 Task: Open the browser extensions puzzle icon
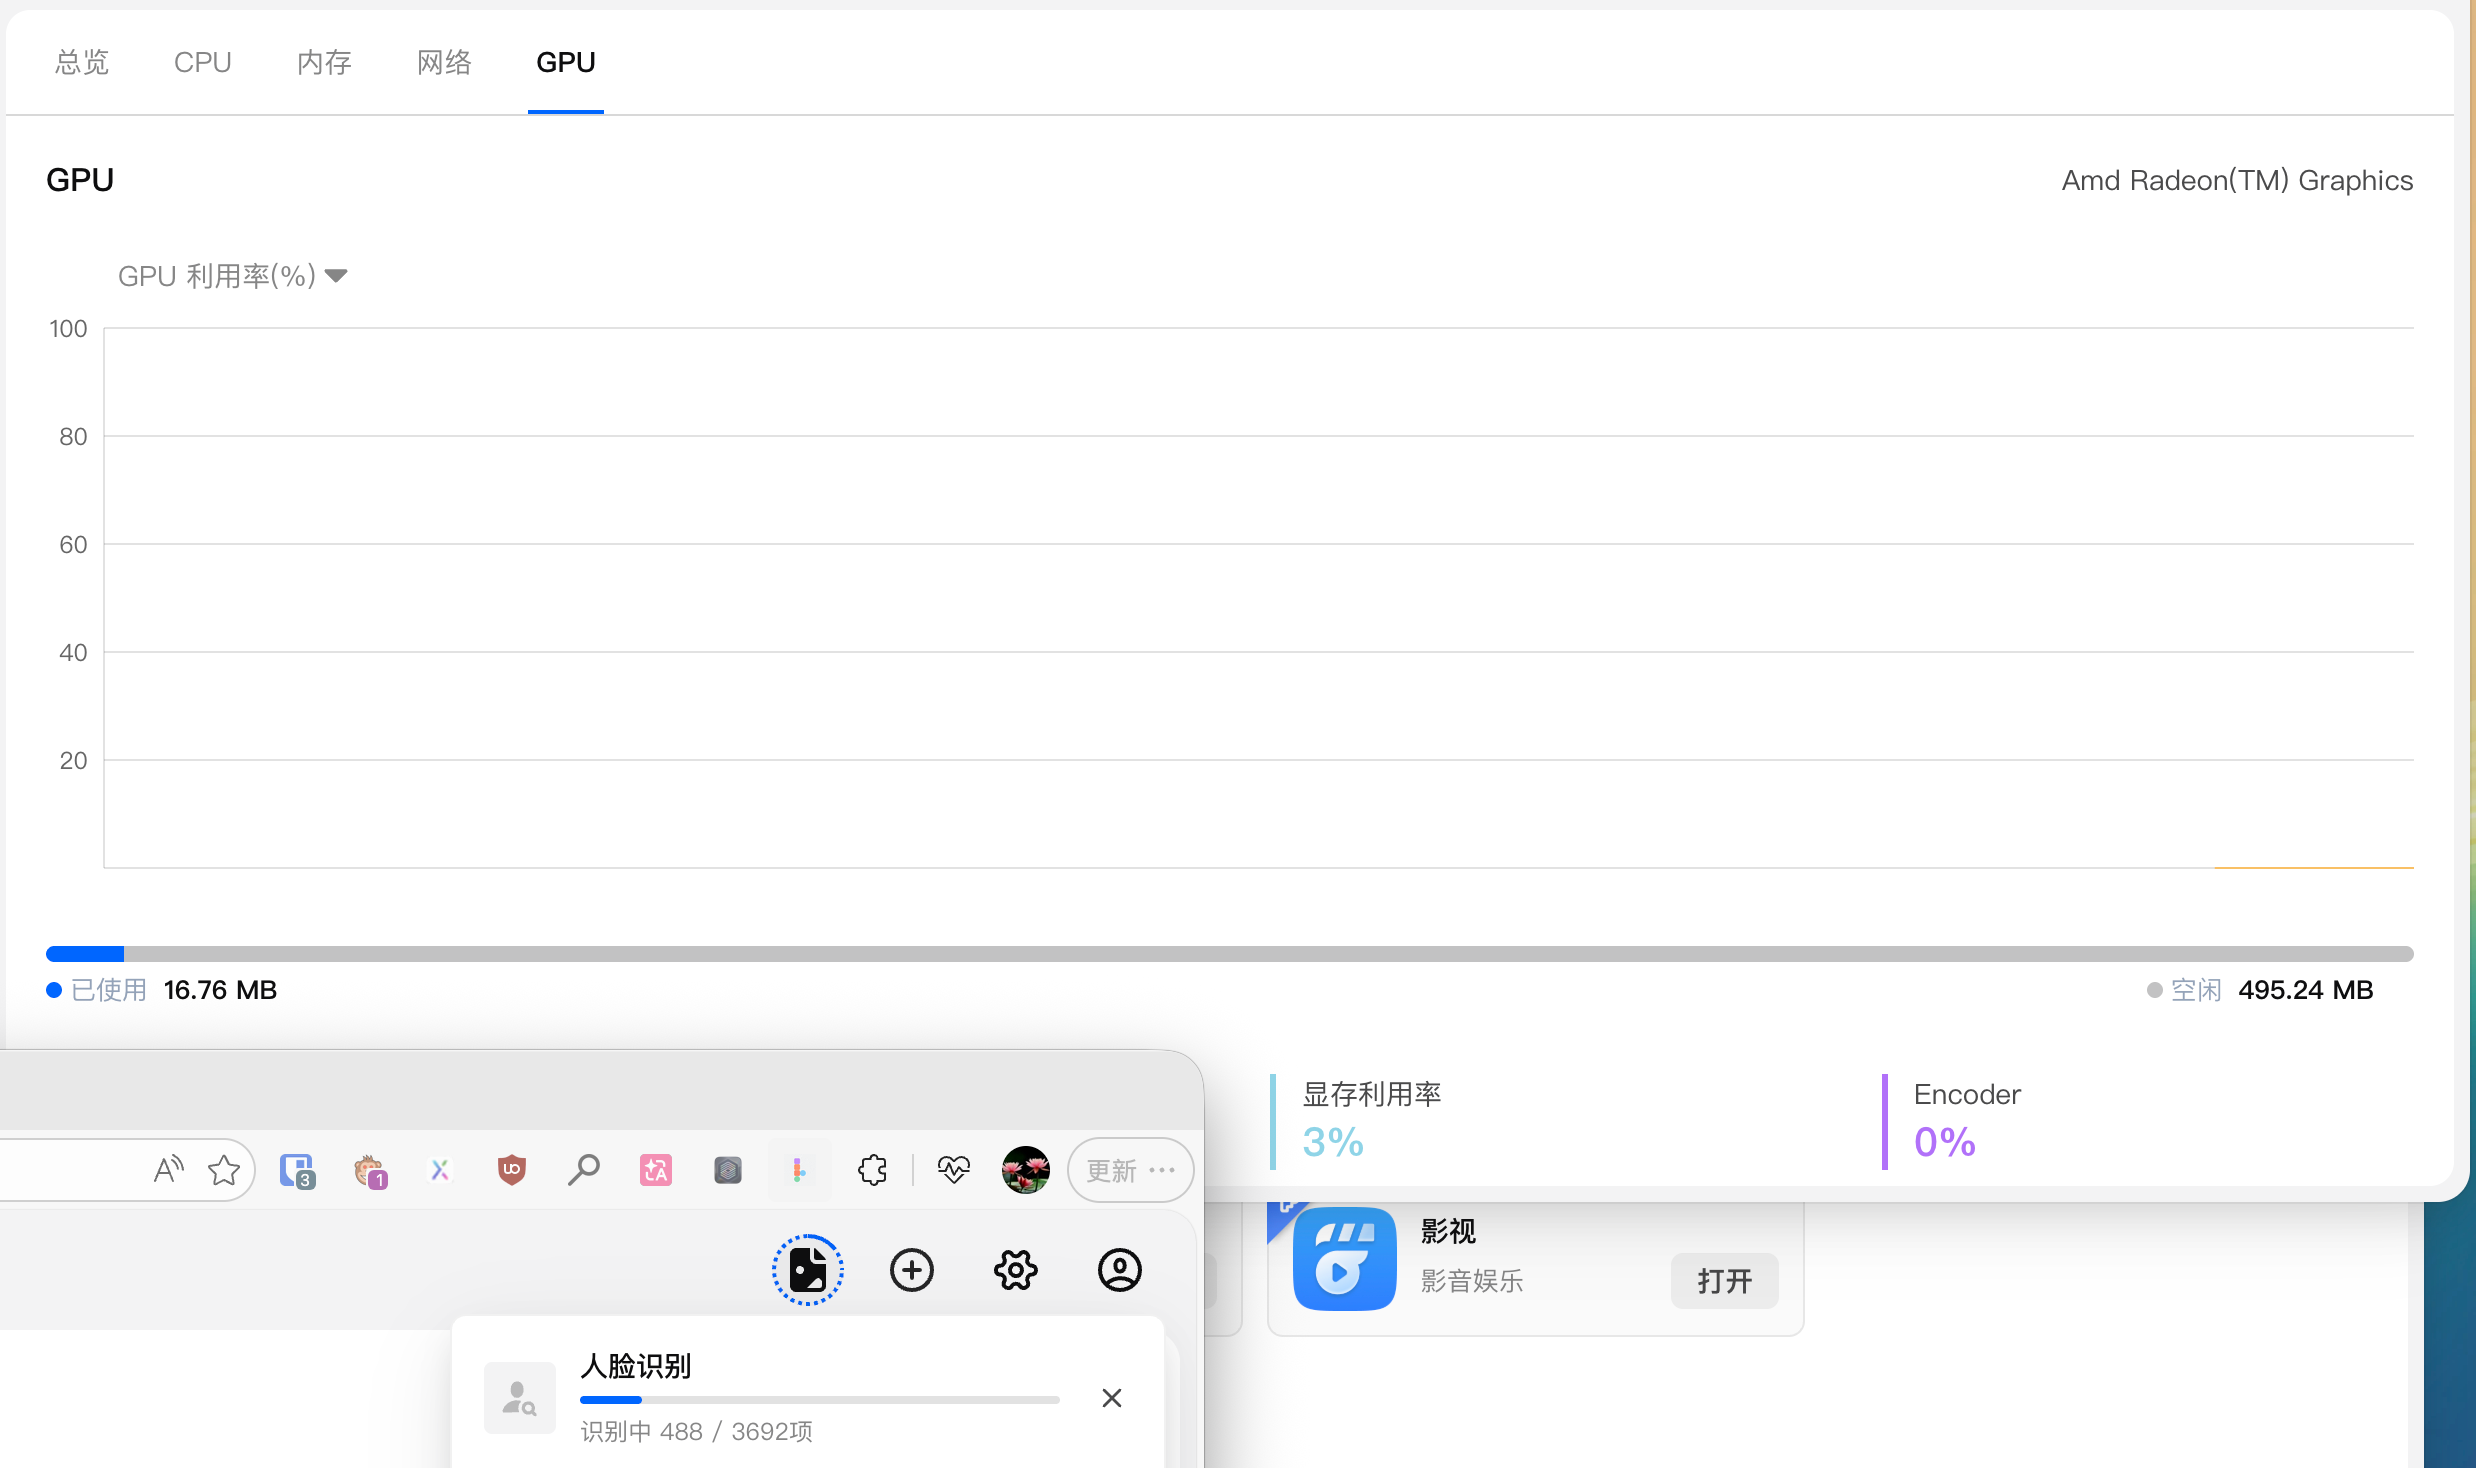[872, 1169]
